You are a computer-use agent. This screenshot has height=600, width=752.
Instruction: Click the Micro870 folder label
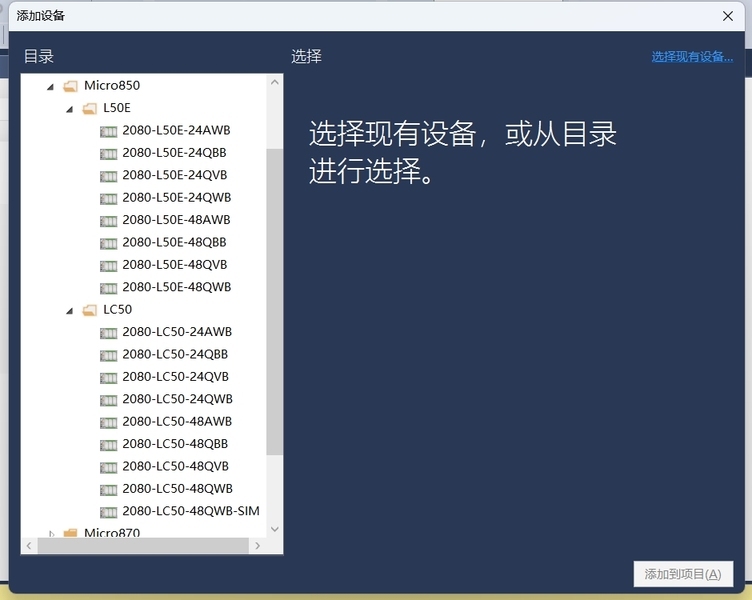click(112, 532)
